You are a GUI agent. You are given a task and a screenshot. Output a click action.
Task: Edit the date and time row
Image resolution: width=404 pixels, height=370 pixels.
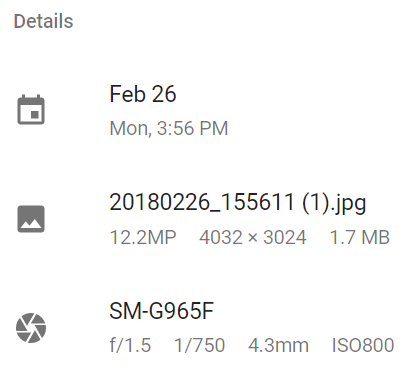[x=202, y=110]
